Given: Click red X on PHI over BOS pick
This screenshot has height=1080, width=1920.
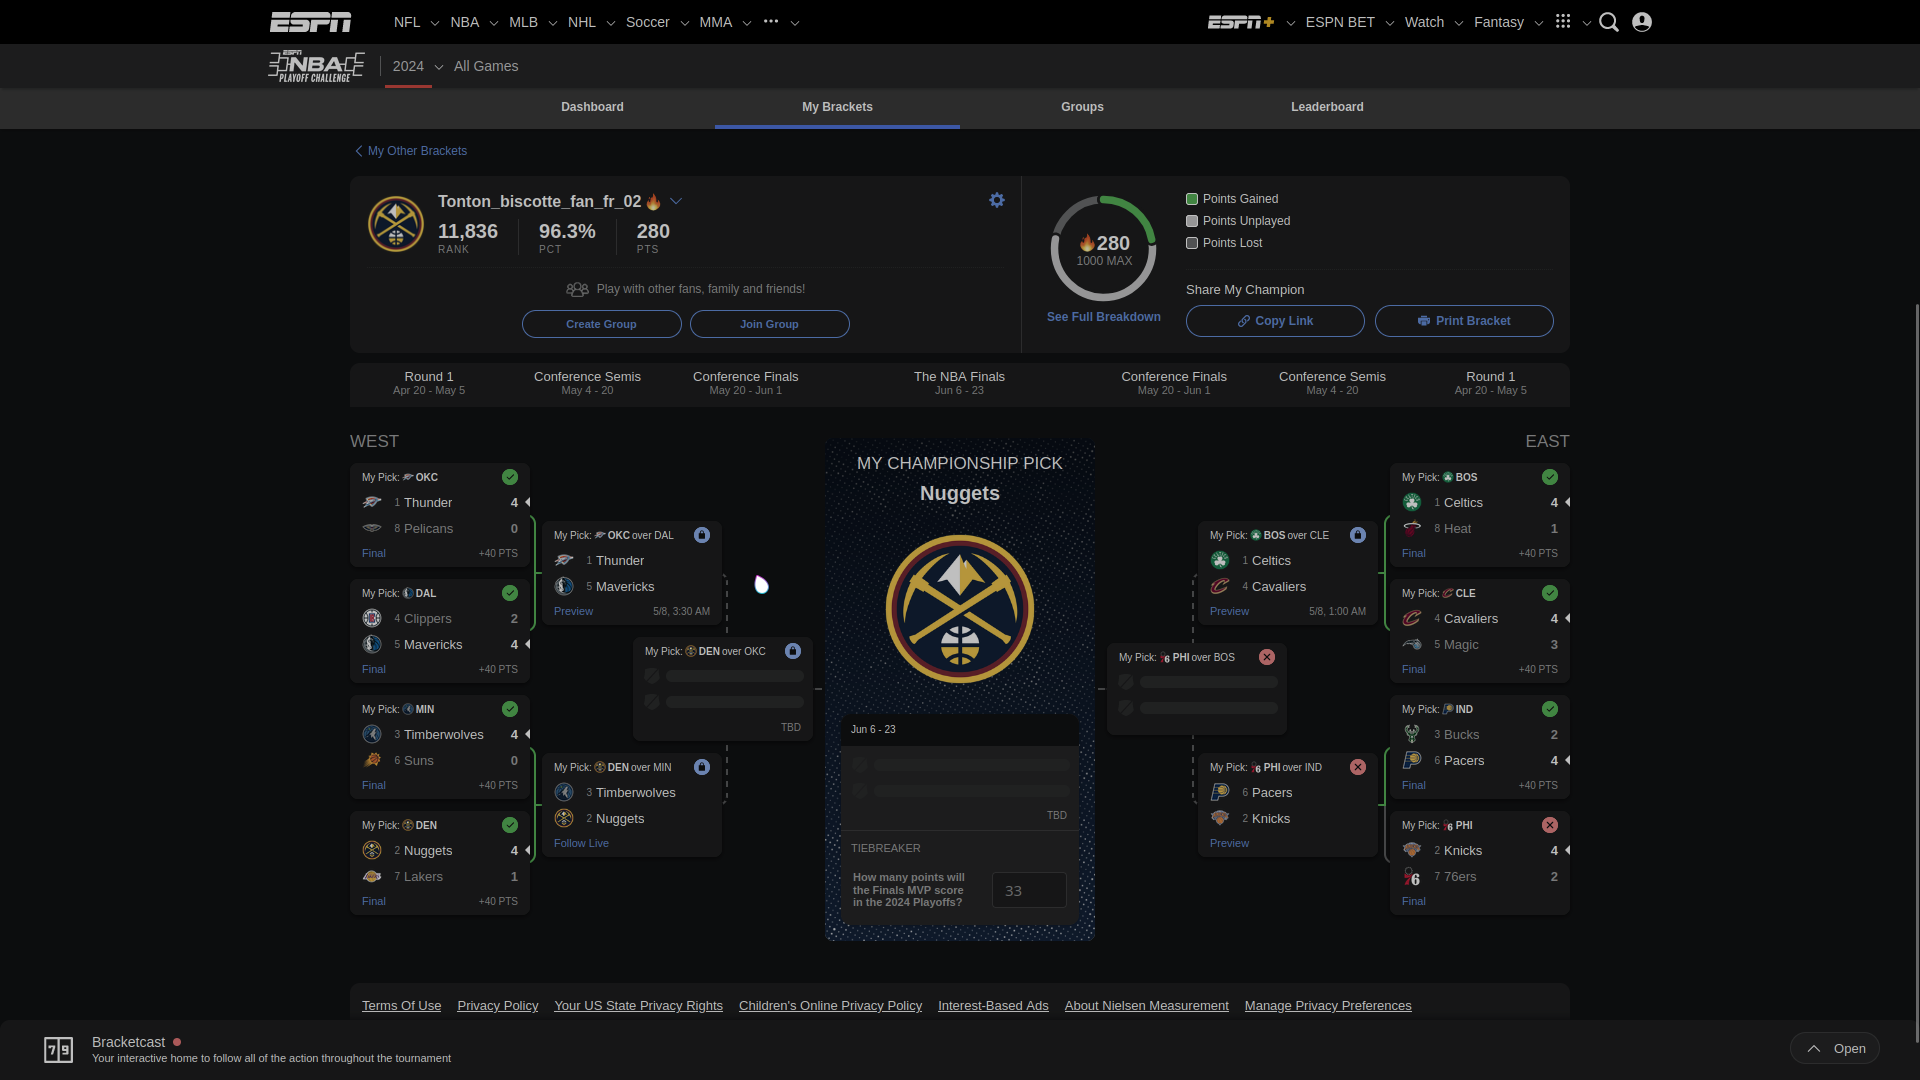Looking at the screenshot, I should point(1267,657).
